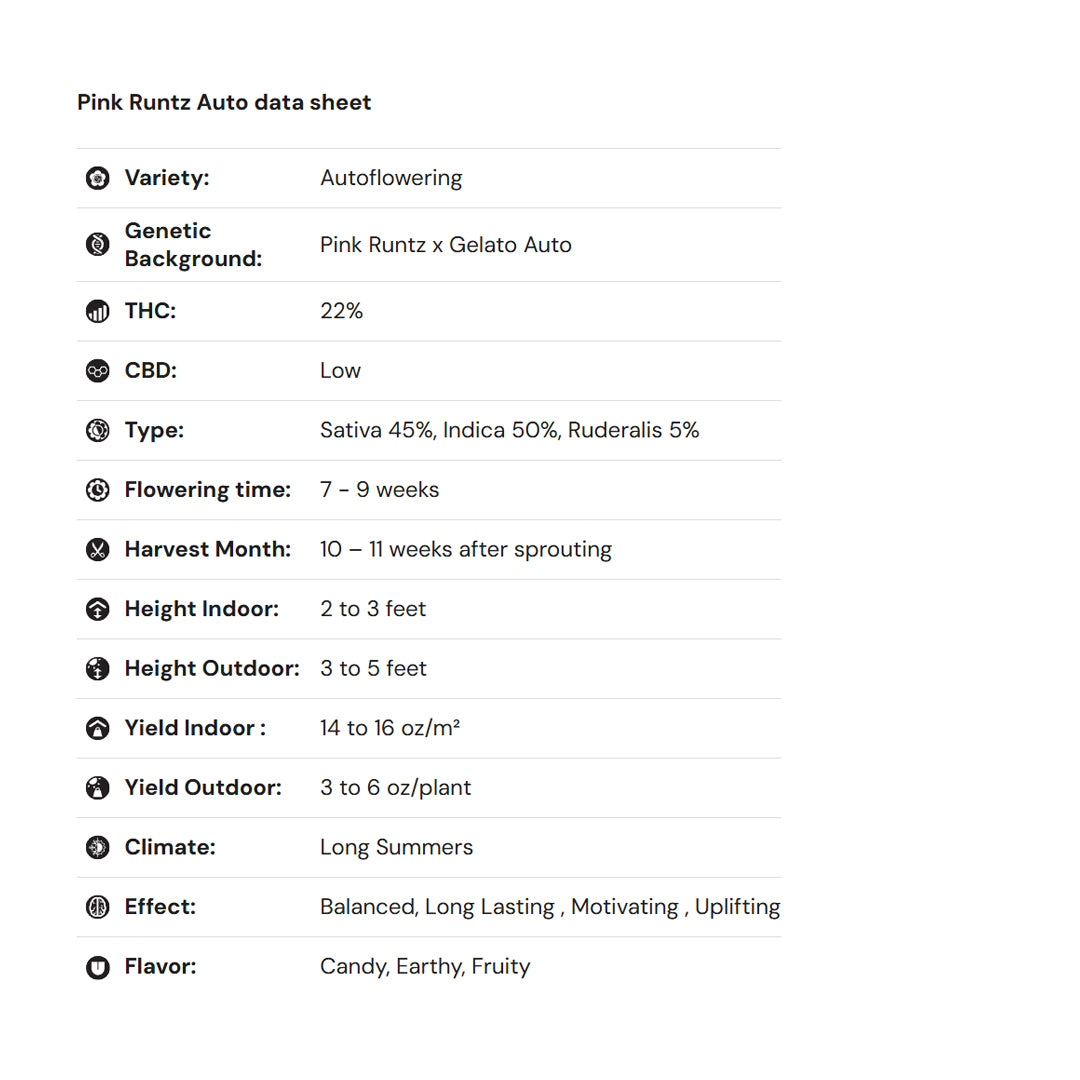Click the Climate sun icon
This screenshot has height=1080, width=1080.
(x=97, y=847)
